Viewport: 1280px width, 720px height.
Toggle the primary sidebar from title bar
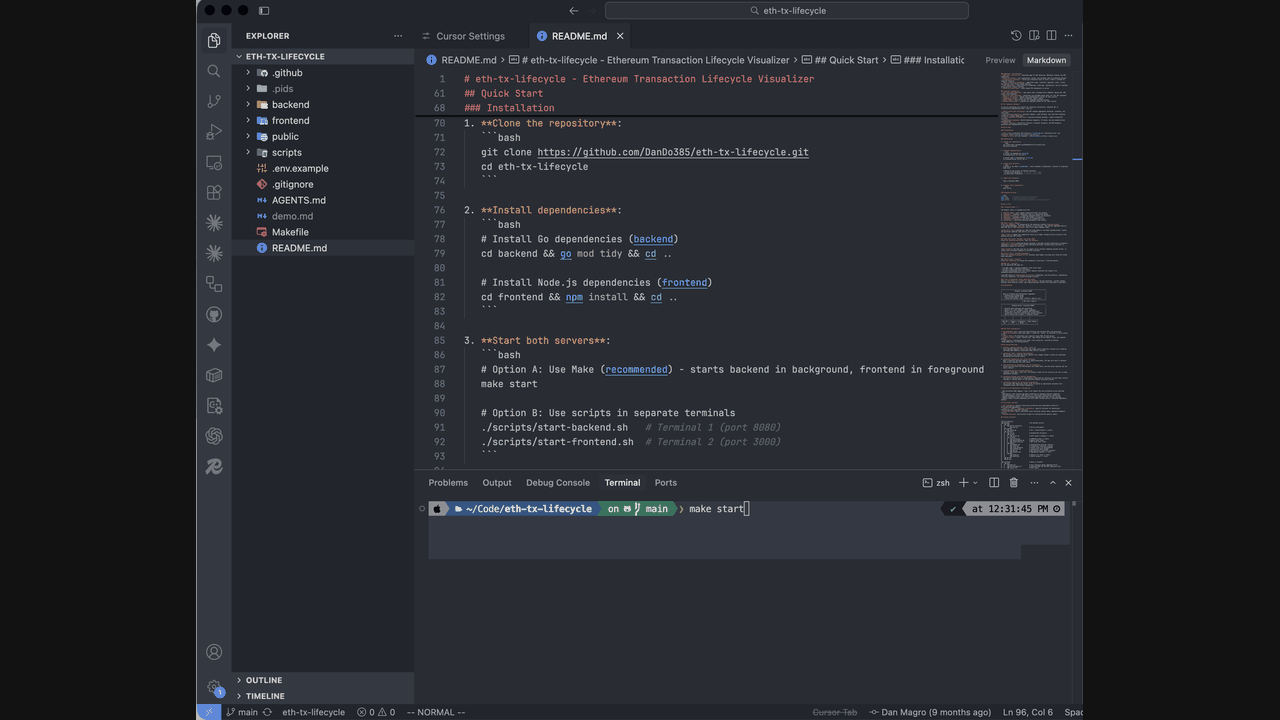coord(264,10)
